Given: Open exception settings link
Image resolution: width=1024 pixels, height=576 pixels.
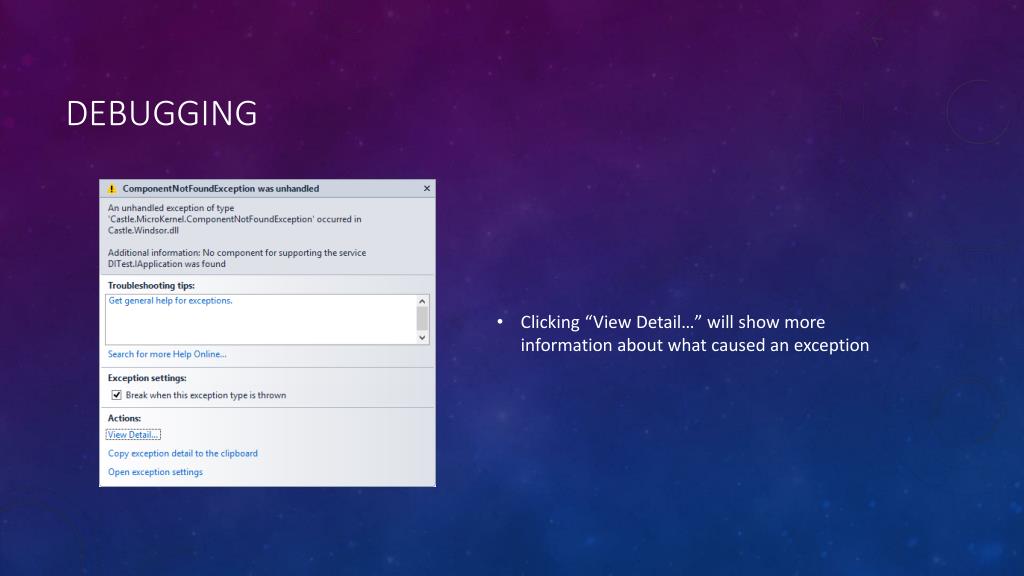Looking at the screenshot, I should tap(155, 472).
